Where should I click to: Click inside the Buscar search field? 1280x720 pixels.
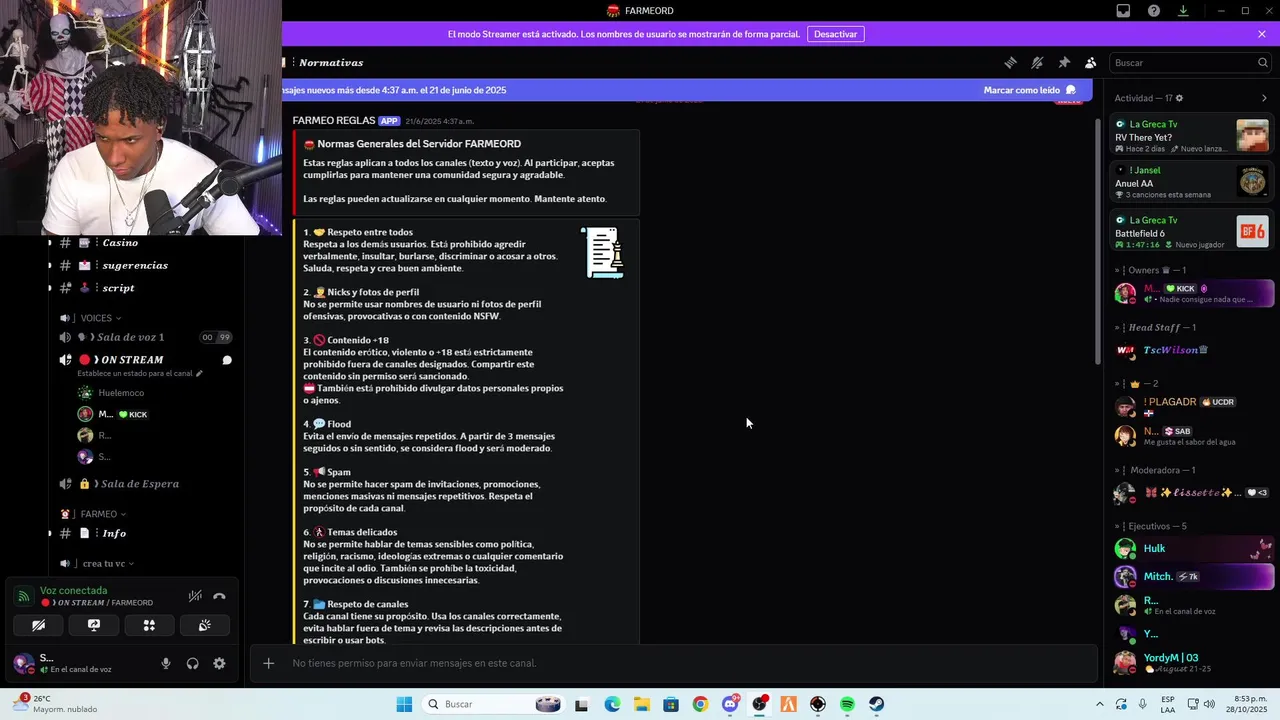1190,62
